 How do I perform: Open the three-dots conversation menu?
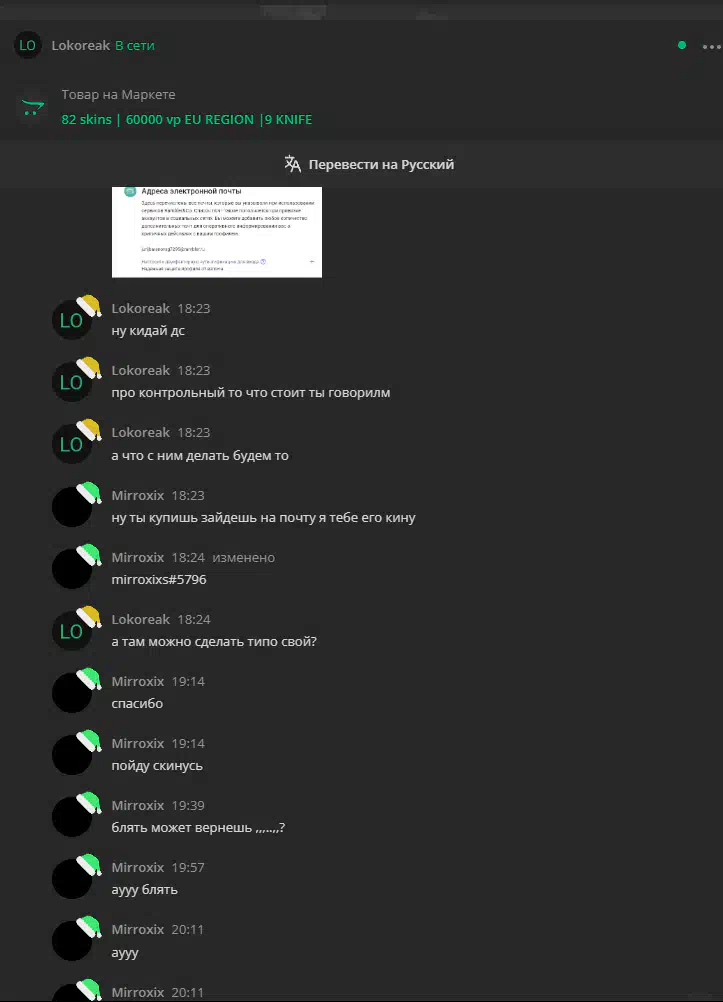711,47
